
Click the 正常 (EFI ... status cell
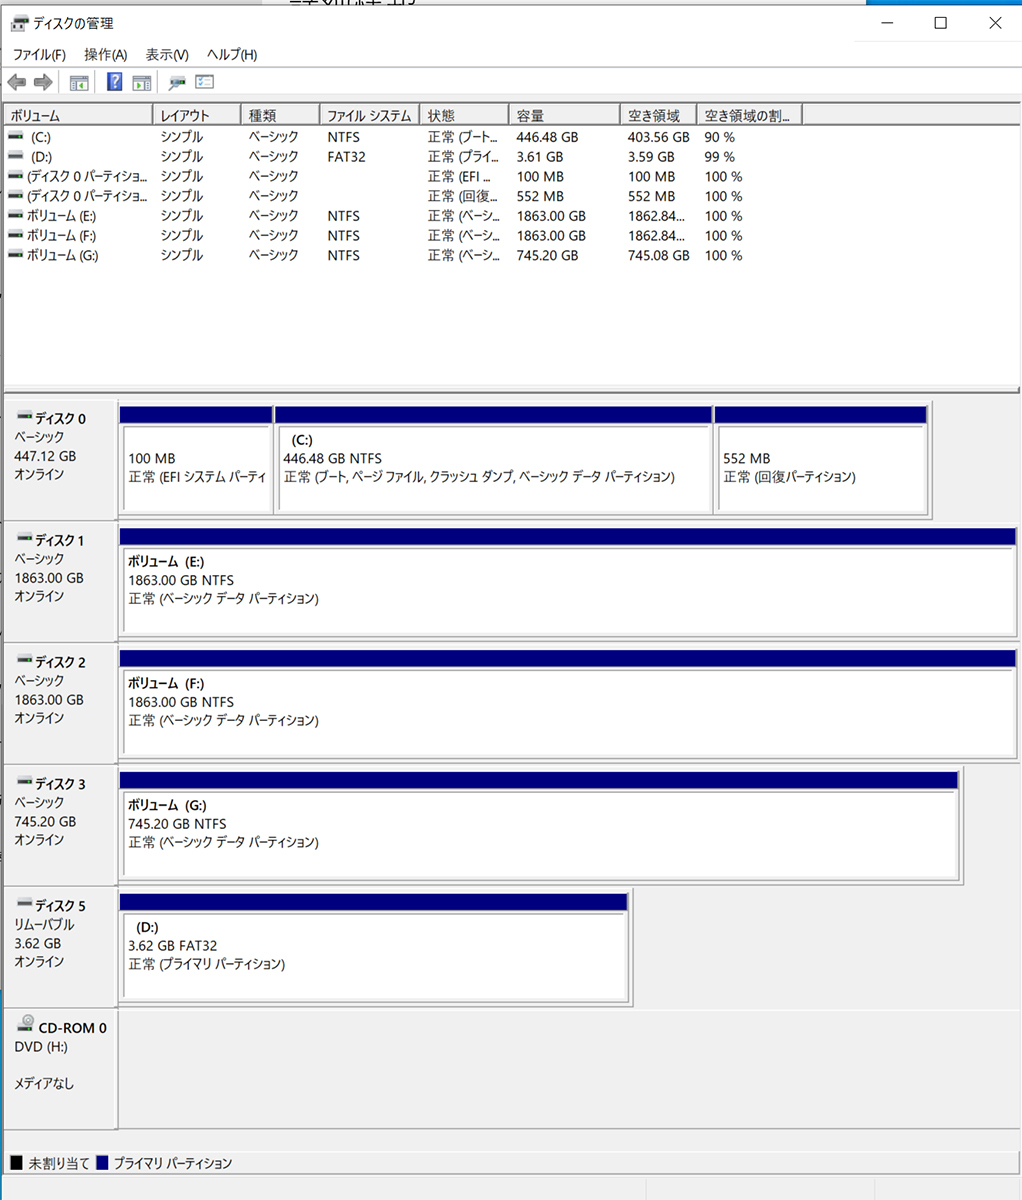[x=459, y=177]
